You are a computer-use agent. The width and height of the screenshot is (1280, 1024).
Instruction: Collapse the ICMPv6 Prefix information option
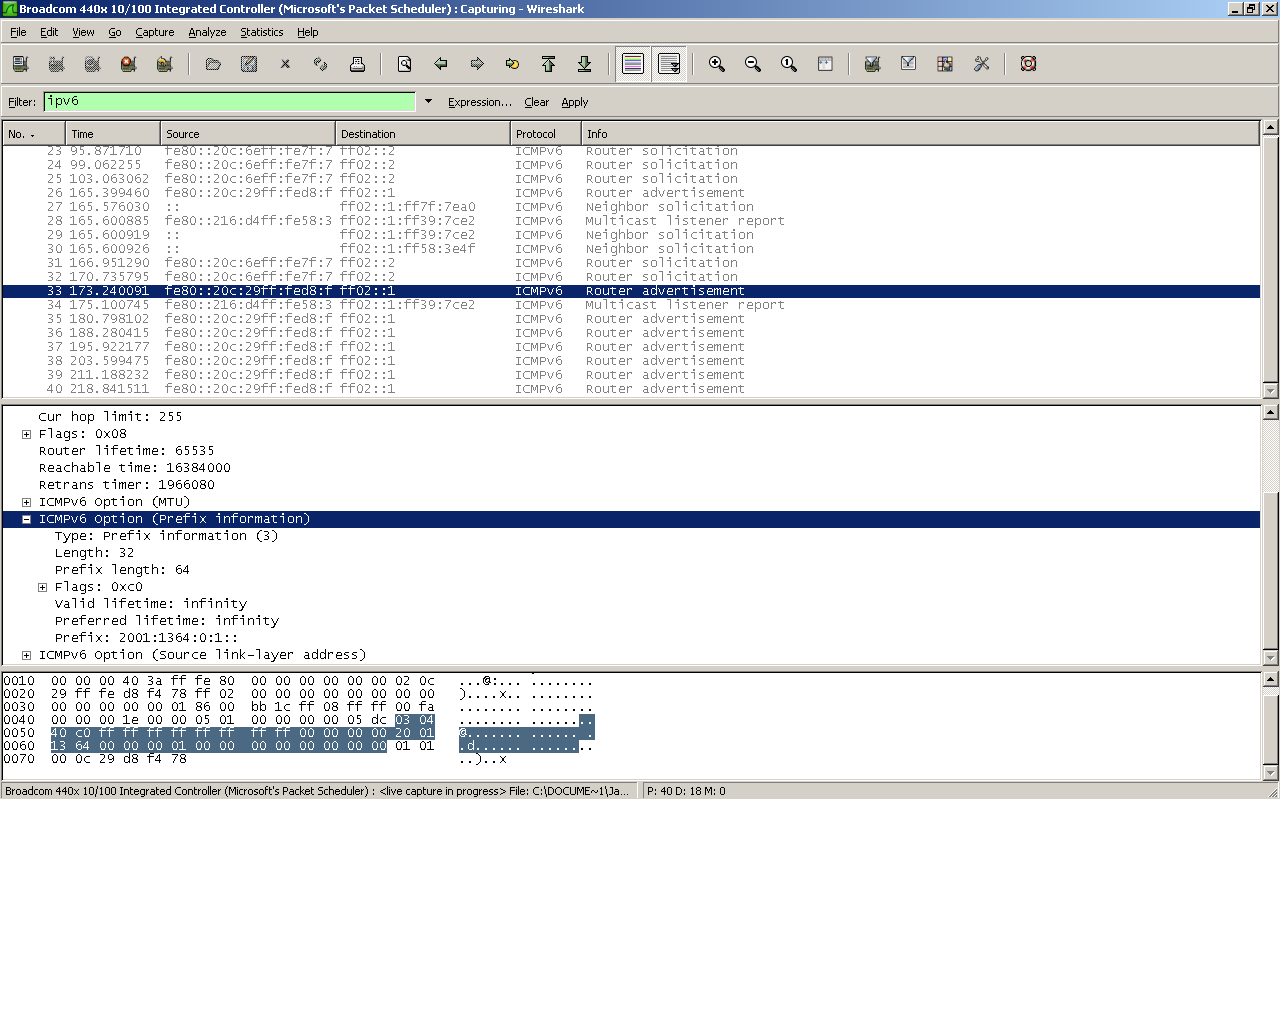pos(27,520)
